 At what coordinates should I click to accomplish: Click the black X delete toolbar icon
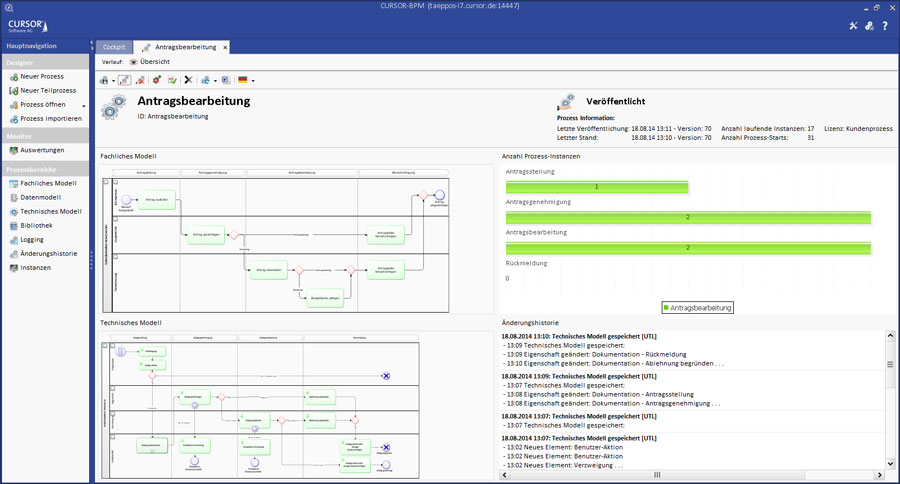coord(188,80)
